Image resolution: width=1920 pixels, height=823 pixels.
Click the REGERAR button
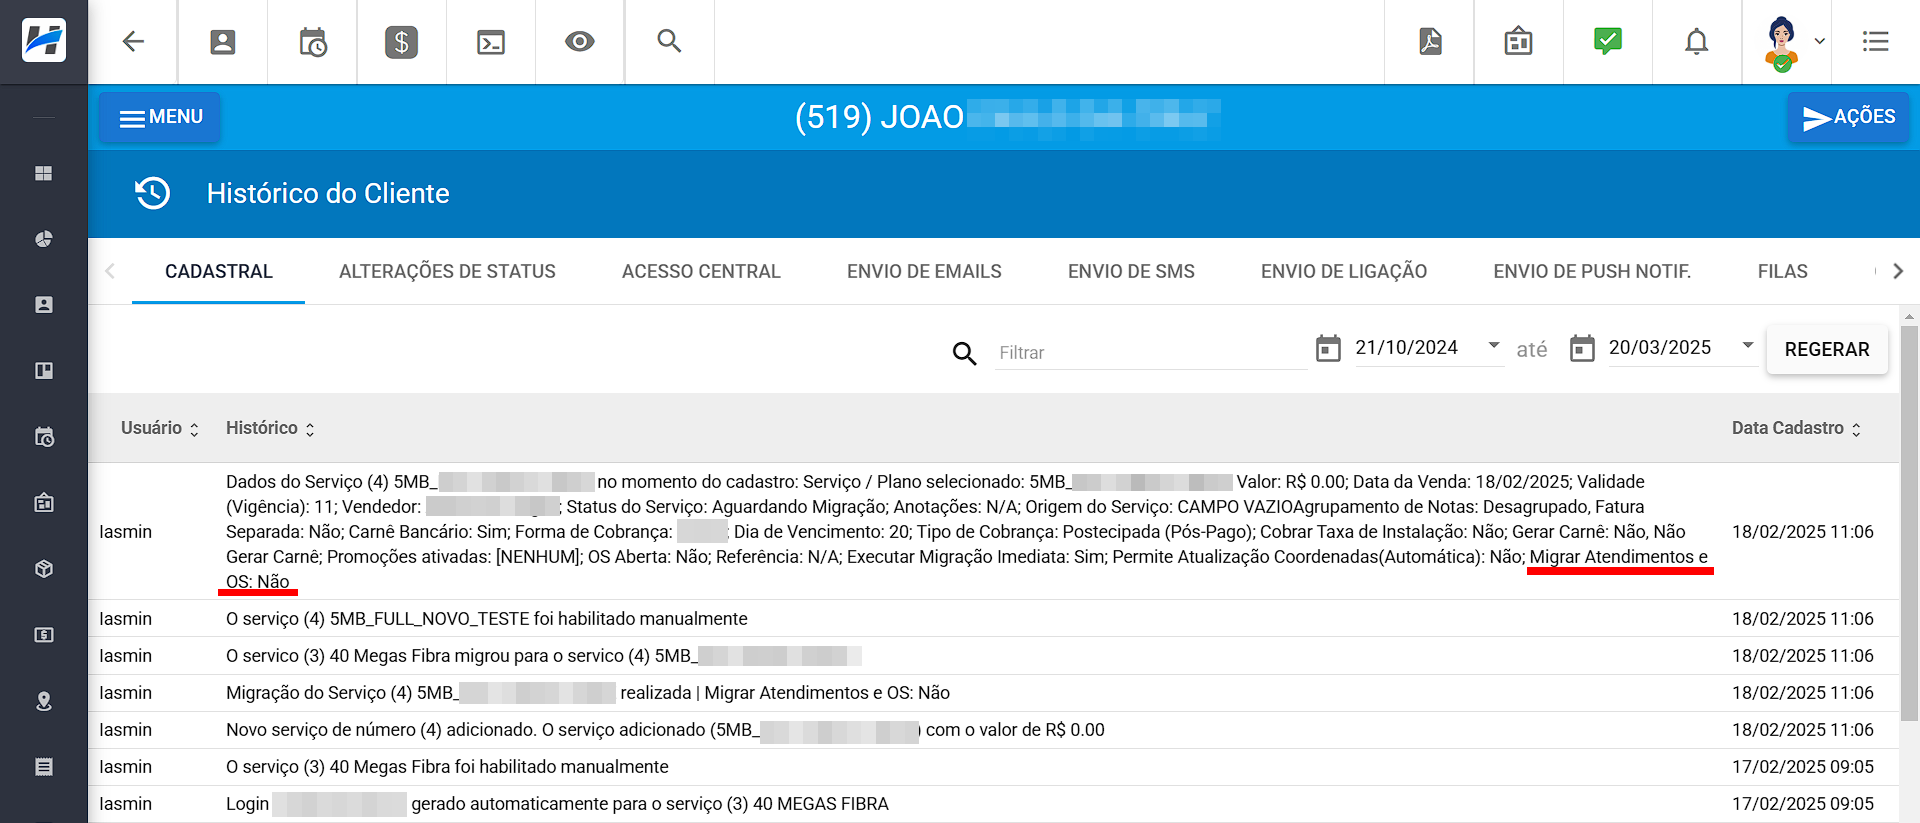click(1827, 350)
